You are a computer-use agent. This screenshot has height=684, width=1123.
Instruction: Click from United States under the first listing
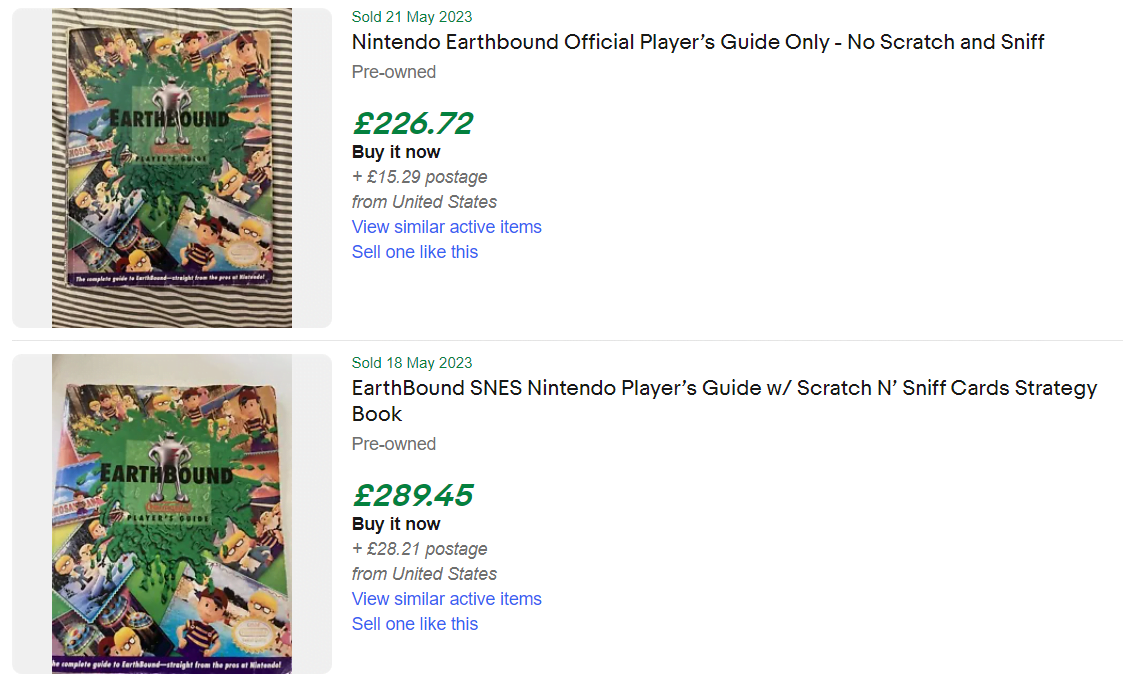(424, 202)
